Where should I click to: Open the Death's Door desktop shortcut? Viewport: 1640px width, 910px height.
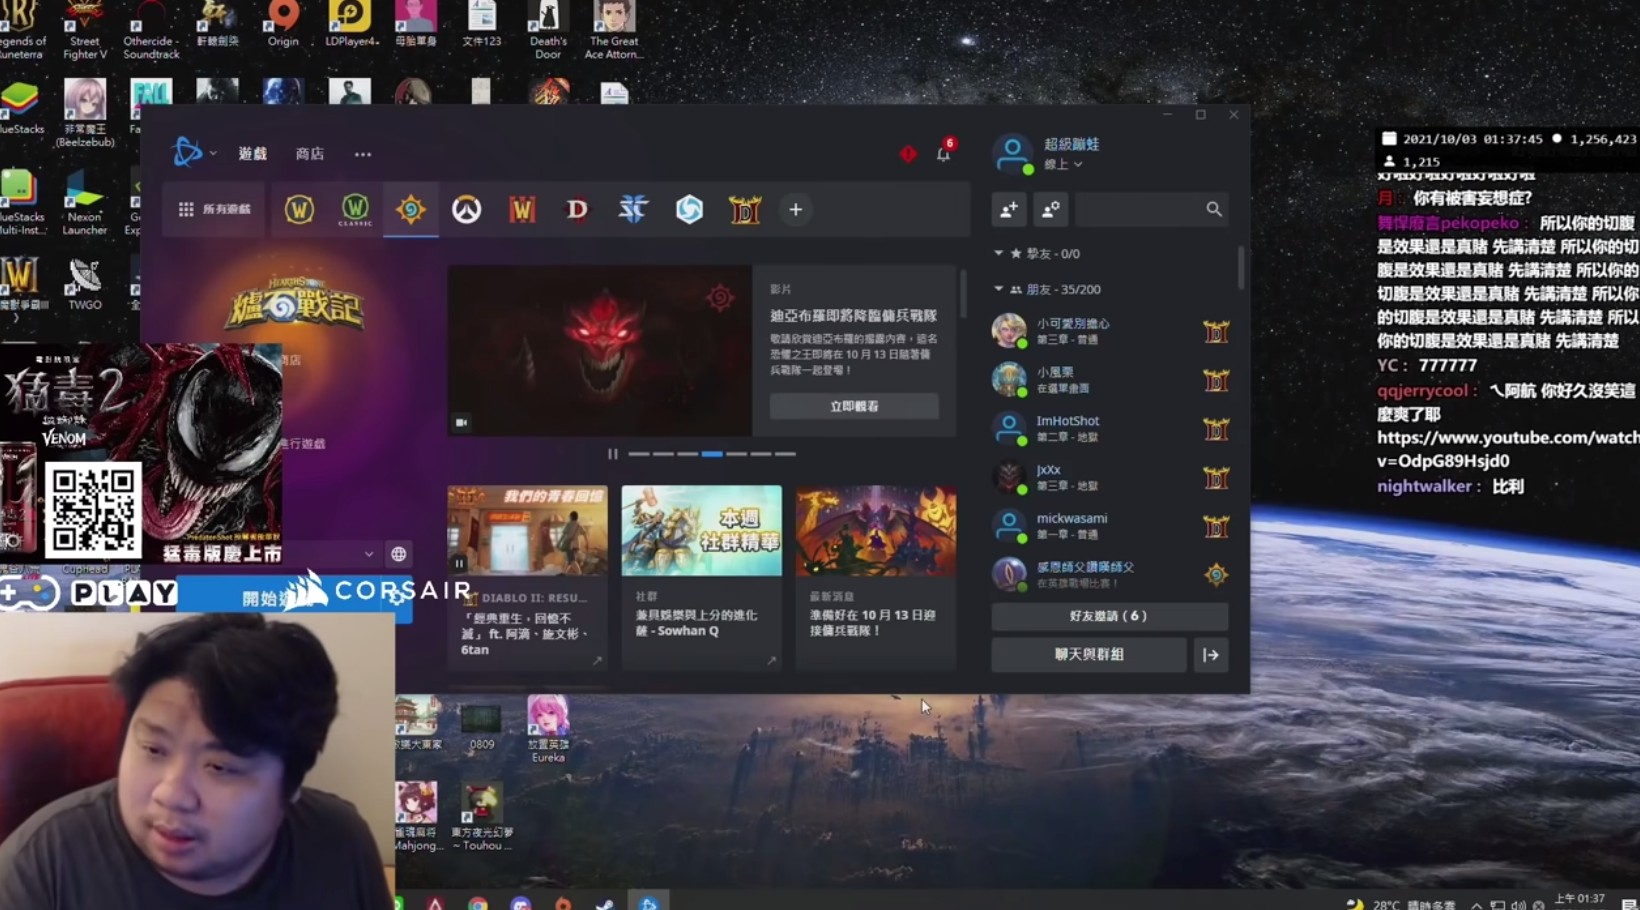click(548, 30)
